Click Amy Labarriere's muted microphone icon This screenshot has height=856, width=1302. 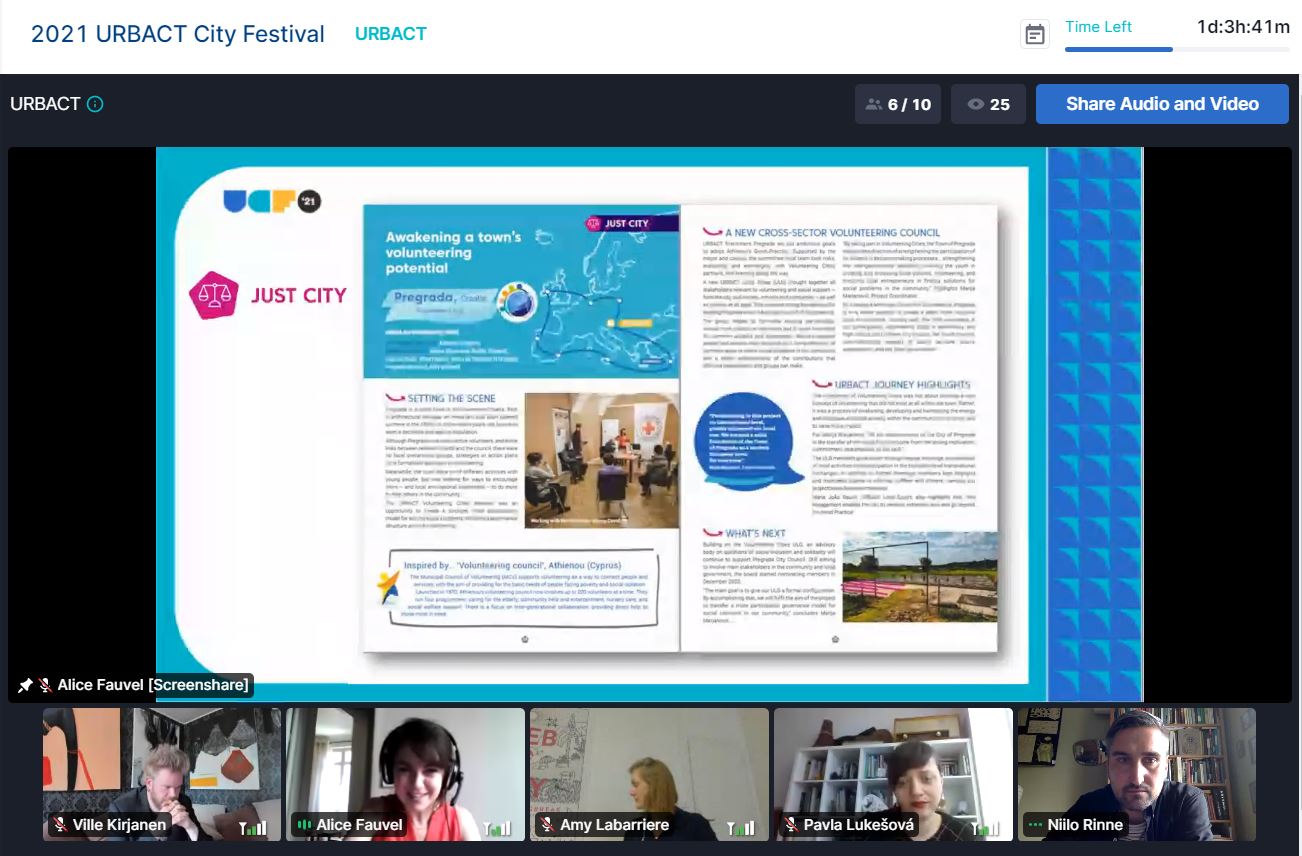pyautogui.click(x=548, y=826)
